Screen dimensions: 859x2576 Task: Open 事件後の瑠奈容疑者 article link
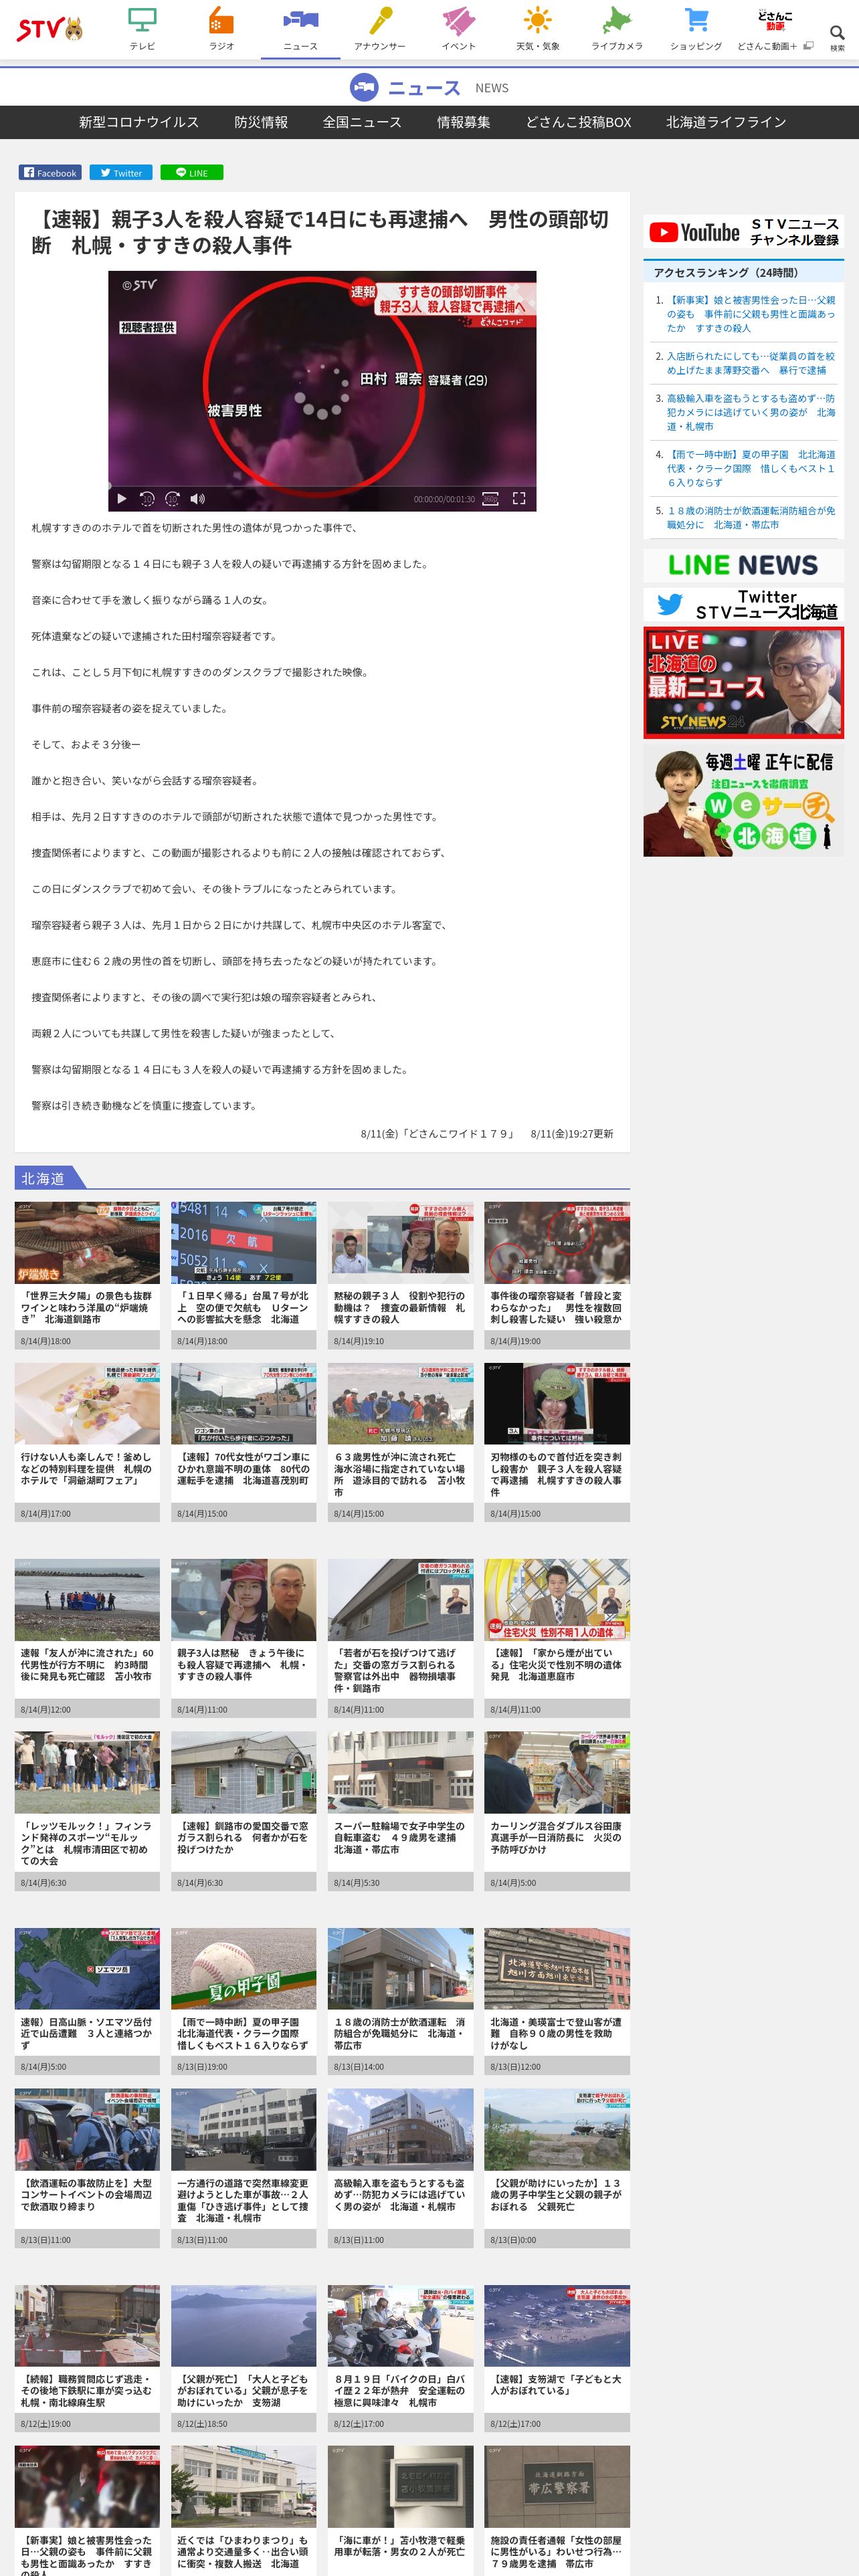tap(556, 1307)
